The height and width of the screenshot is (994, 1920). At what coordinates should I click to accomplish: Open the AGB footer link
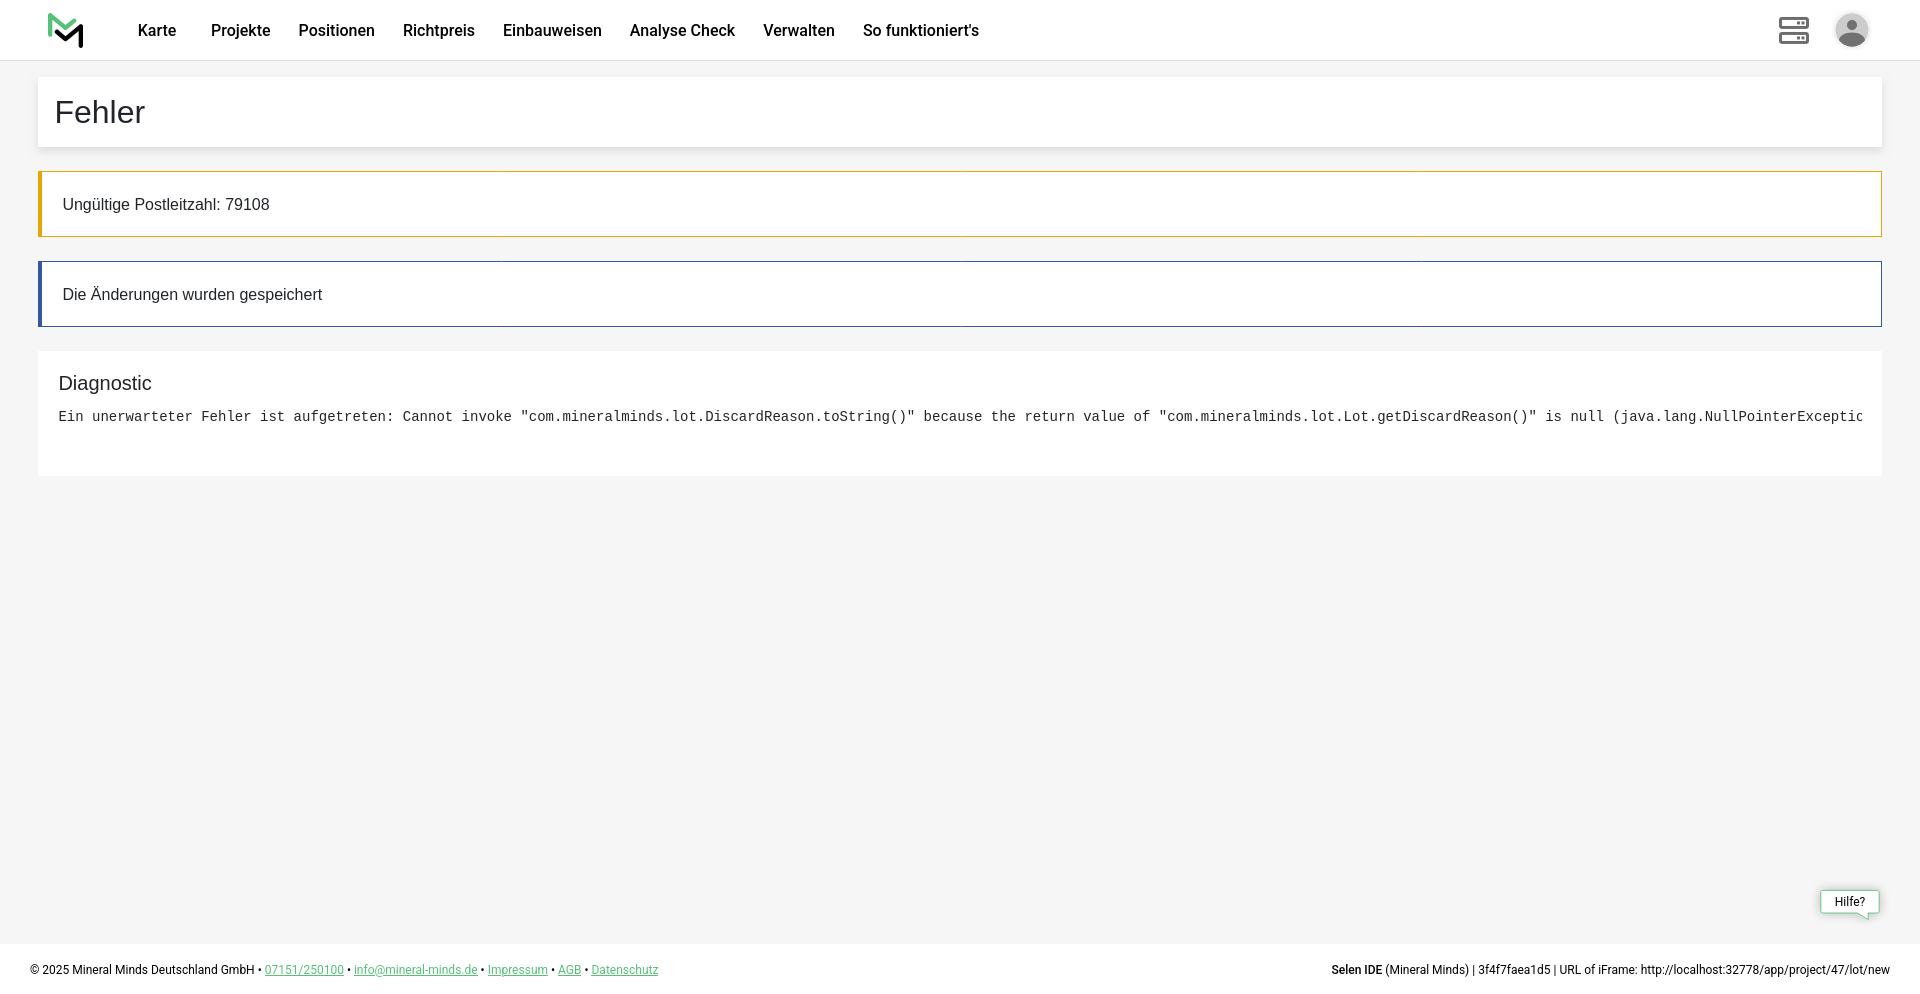pos(569,970)
